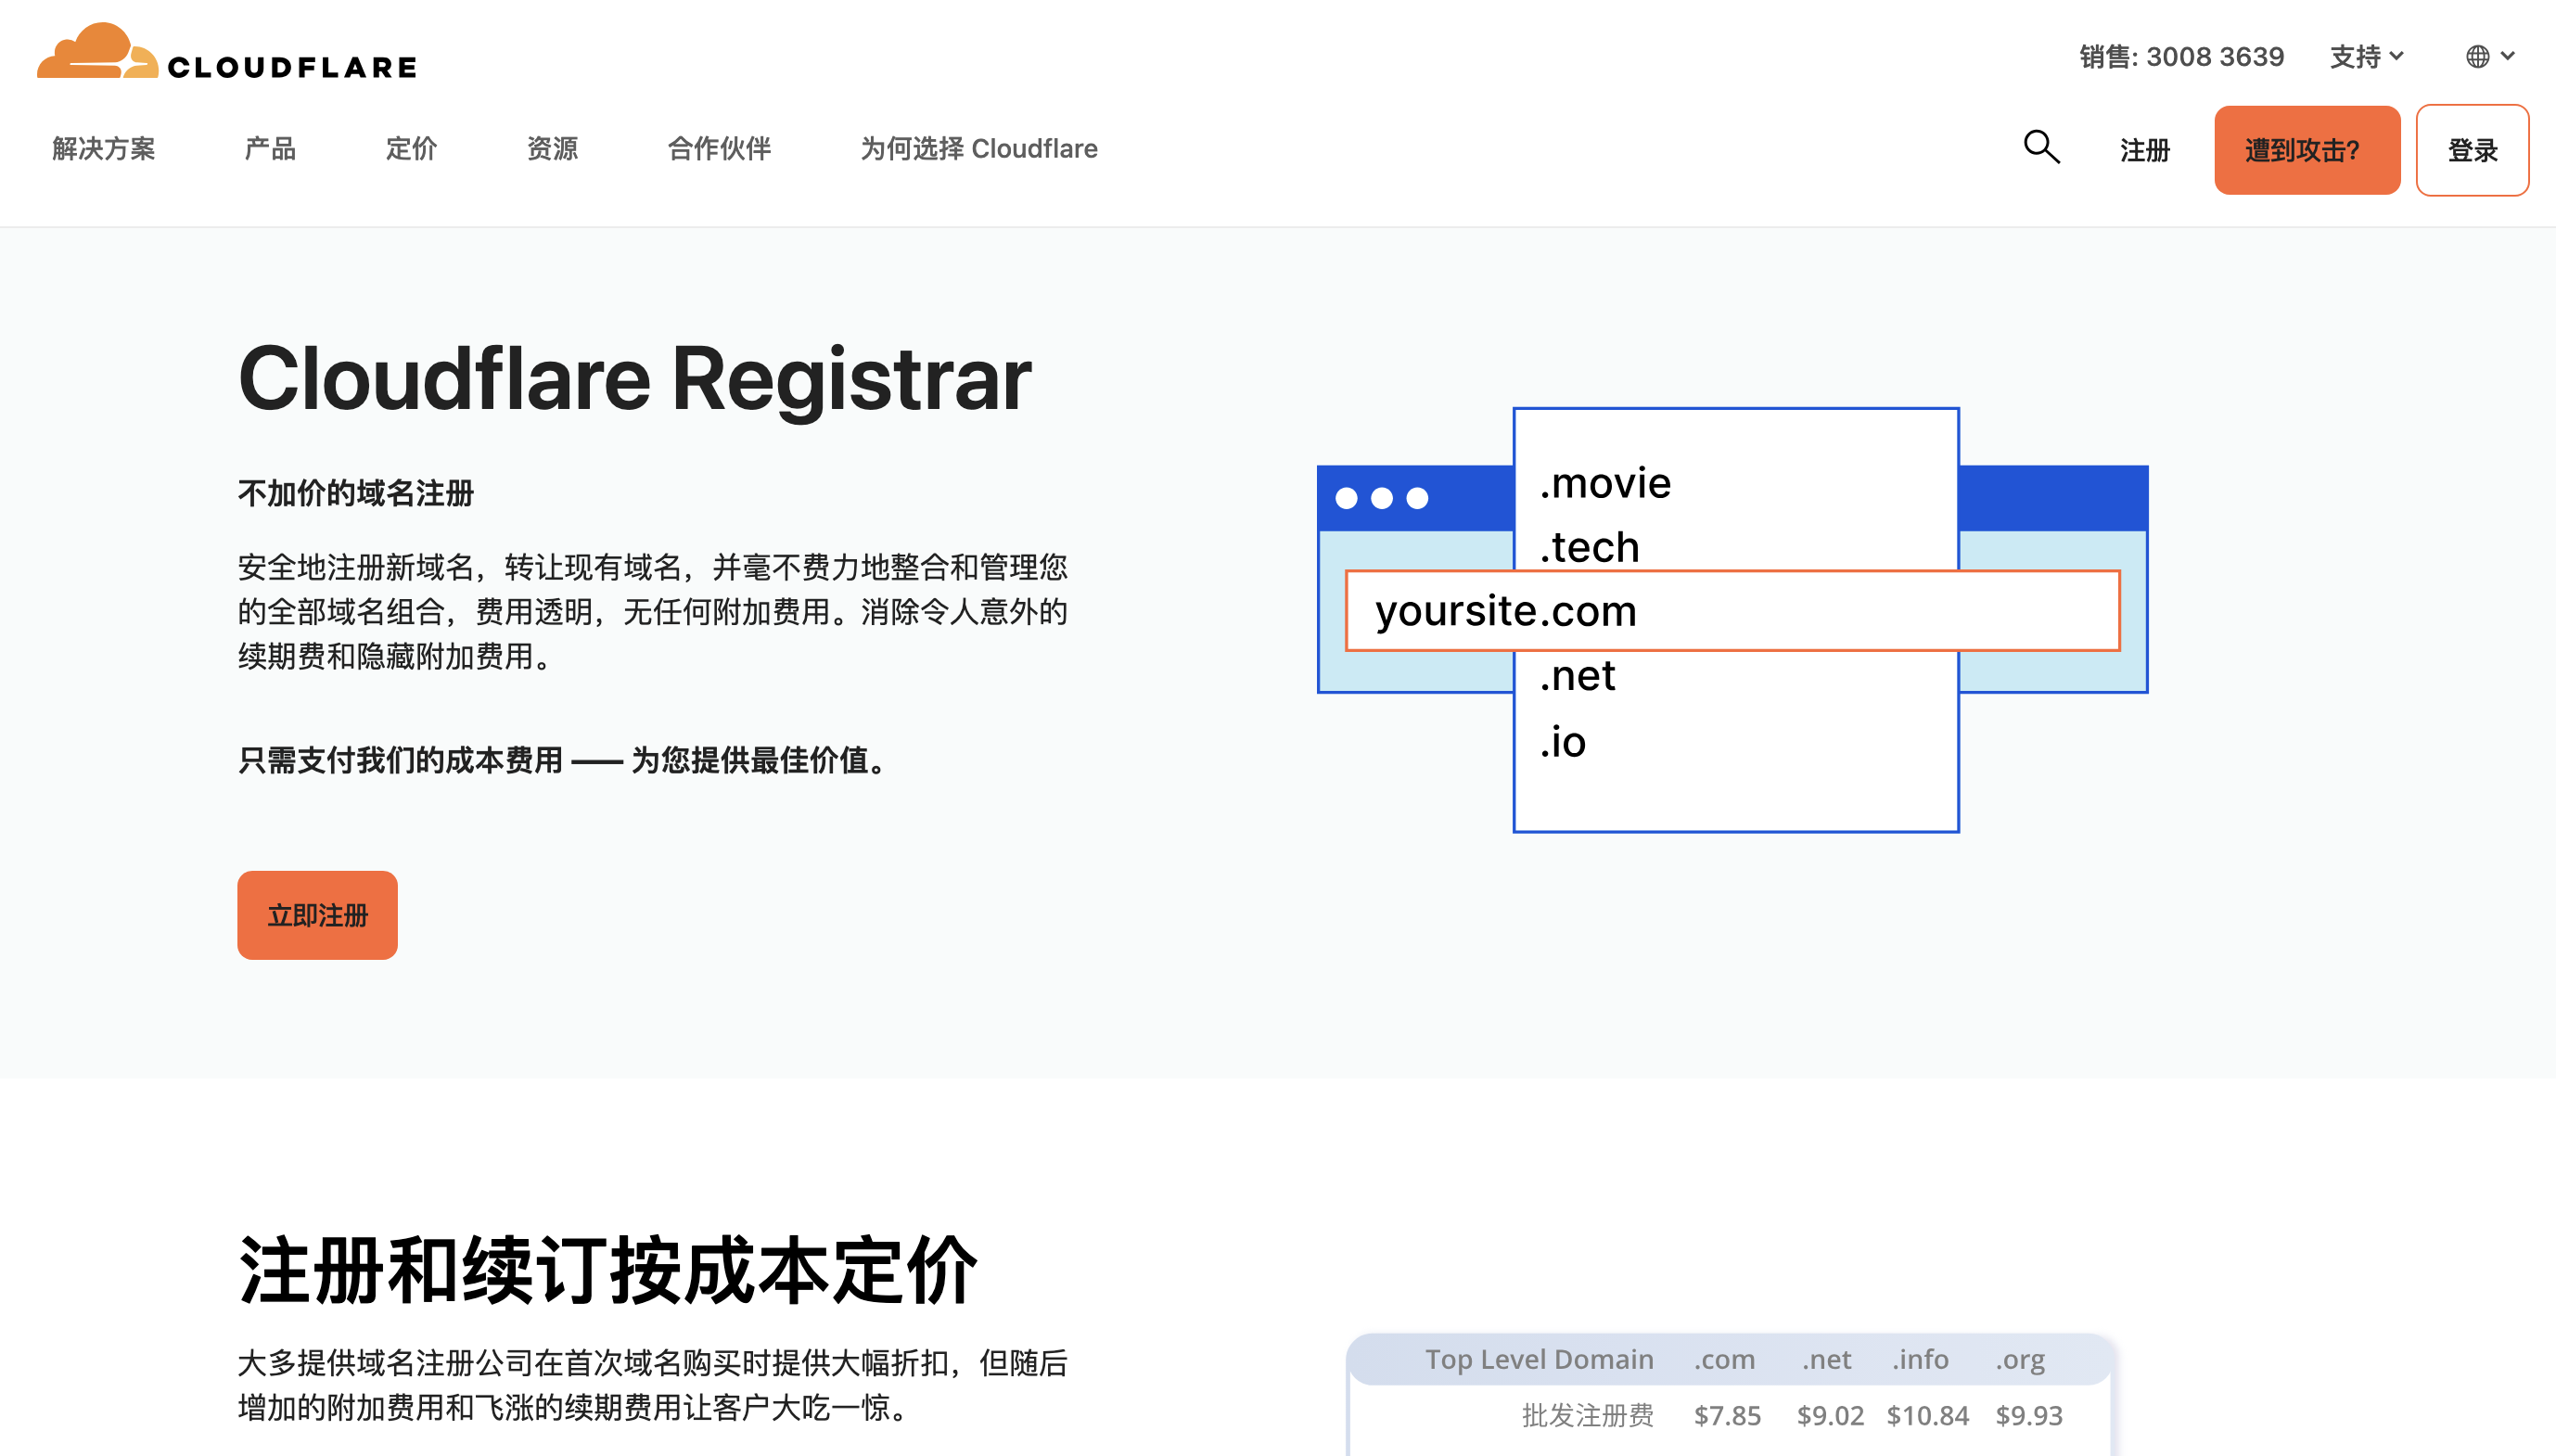Expand language selector chevron
2556x1456 pixels.
pos(2508,57)
